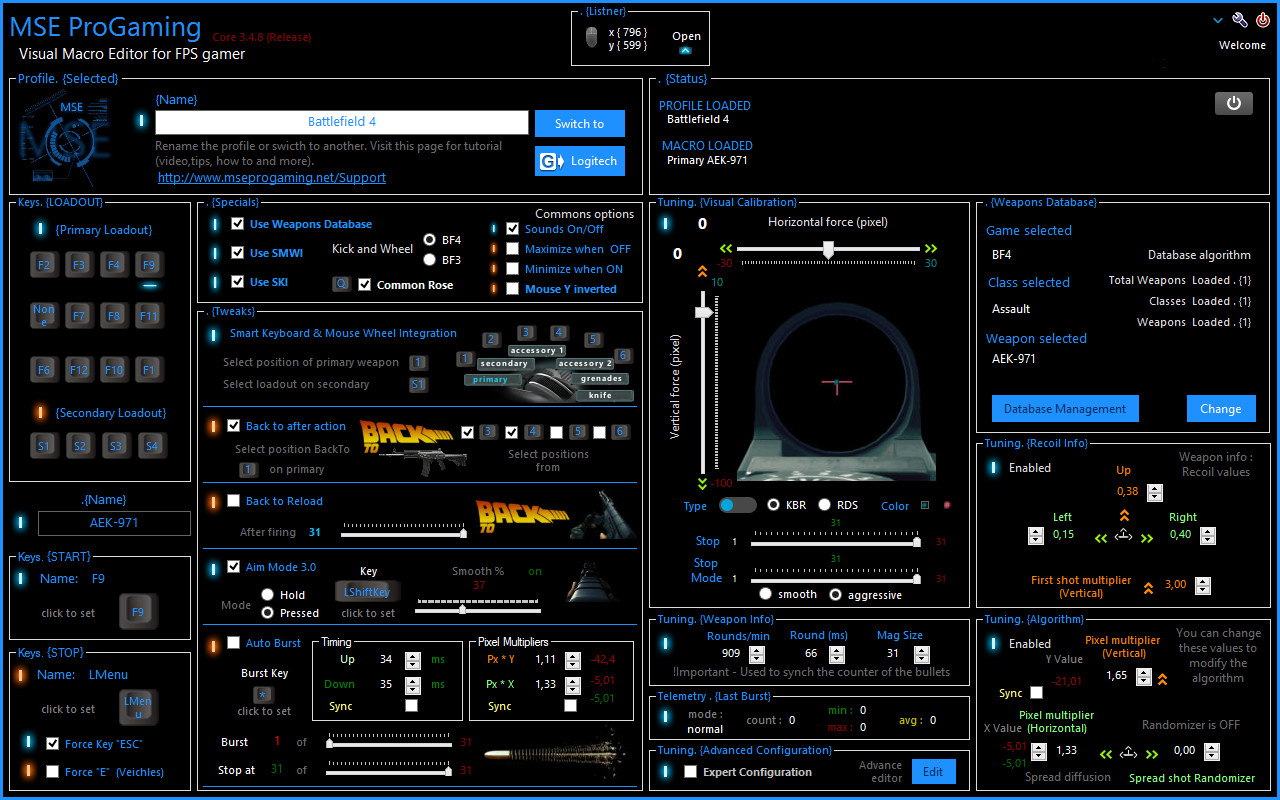This screenshot has height=800, width=1280.
Task: Click the Horizontal force slider
Action: 829,250
